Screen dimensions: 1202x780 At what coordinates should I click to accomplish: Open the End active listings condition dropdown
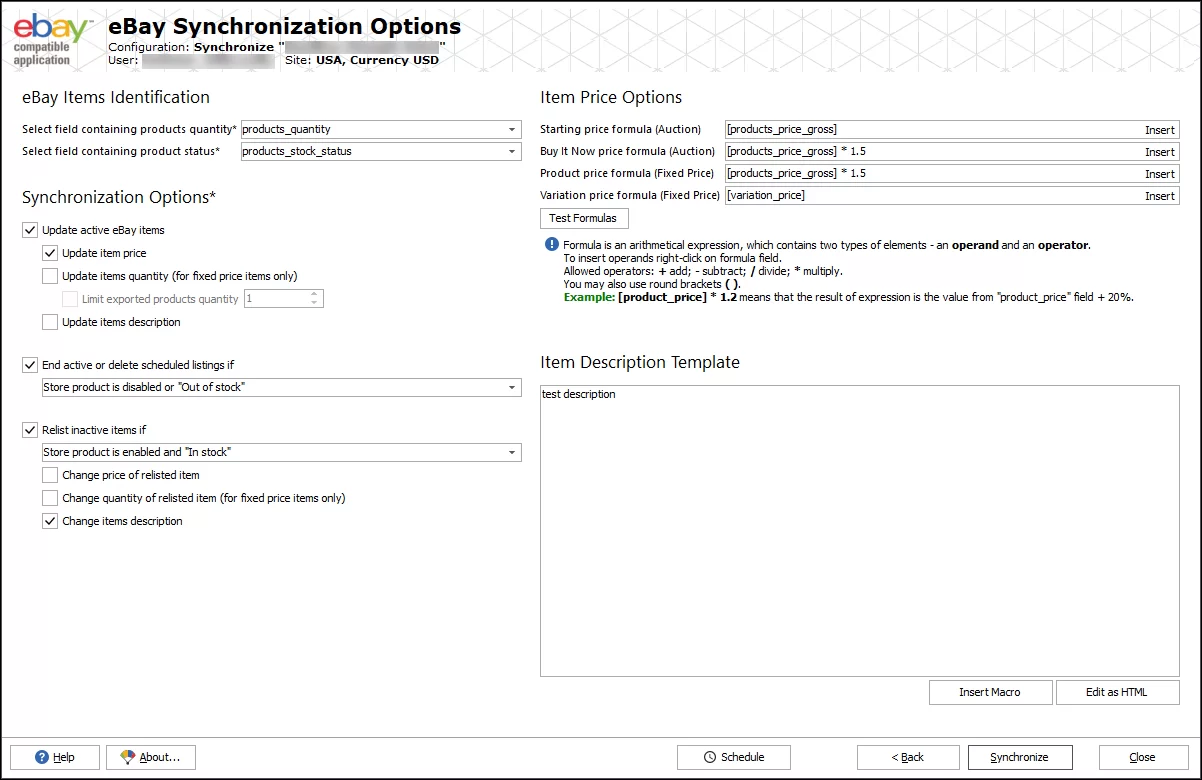512,387
